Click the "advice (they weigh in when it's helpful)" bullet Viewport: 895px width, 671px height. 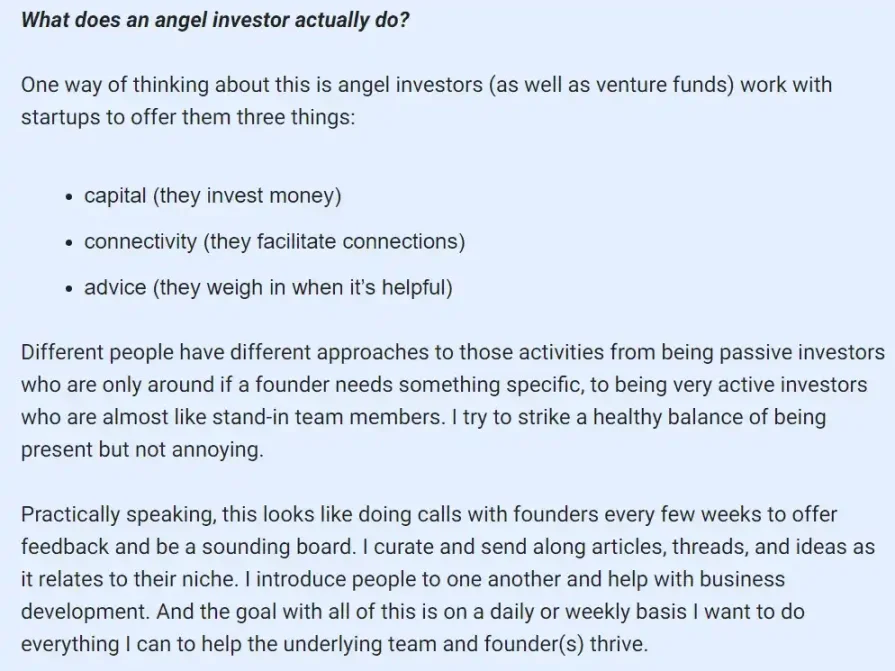268,288
